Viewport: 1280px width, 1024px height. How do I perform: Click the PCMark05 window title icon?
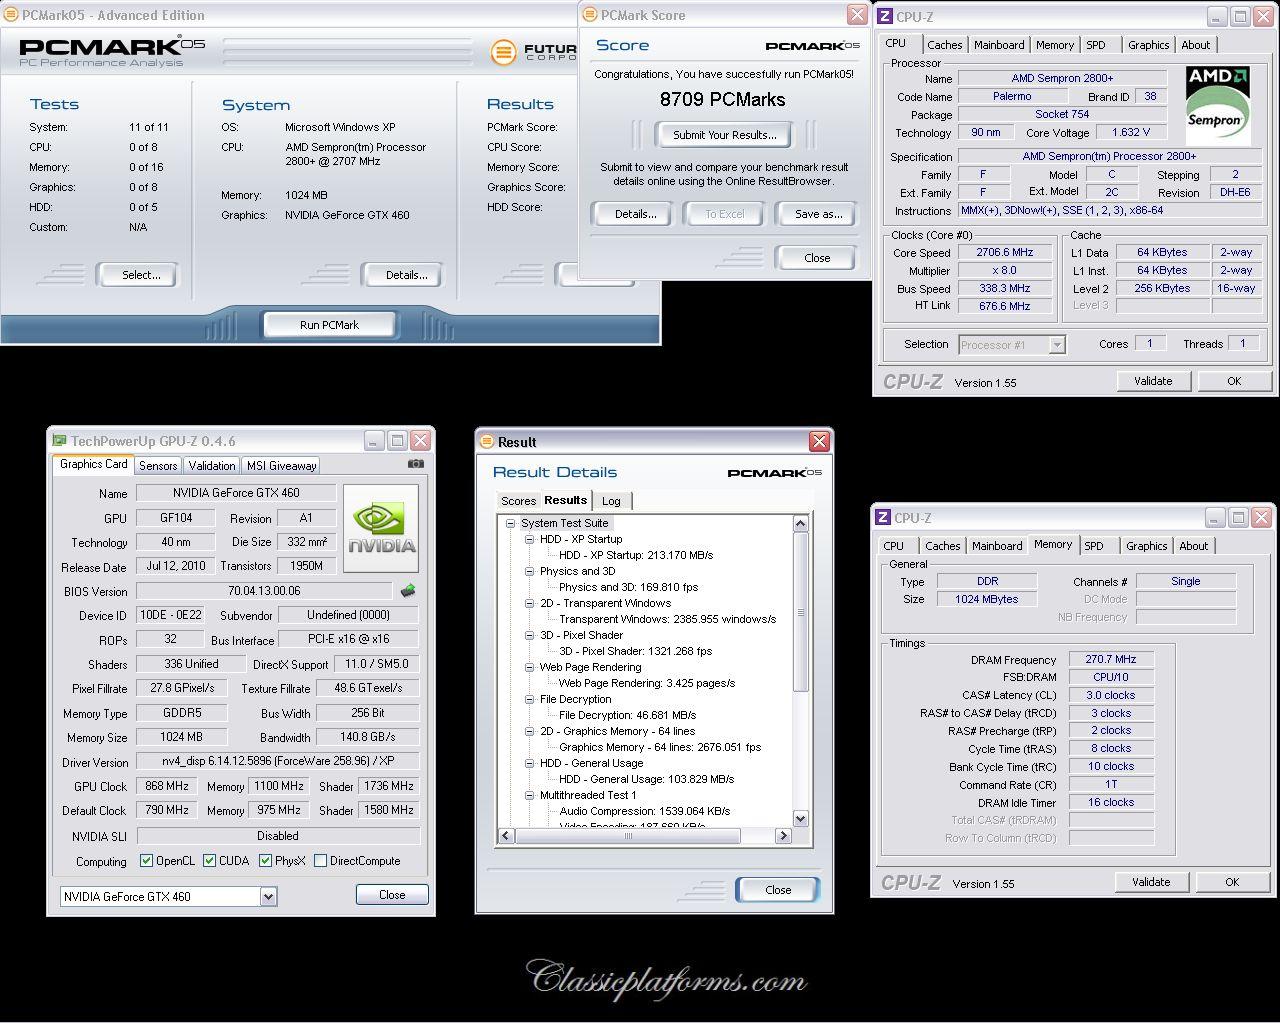[x=11, y=15]
